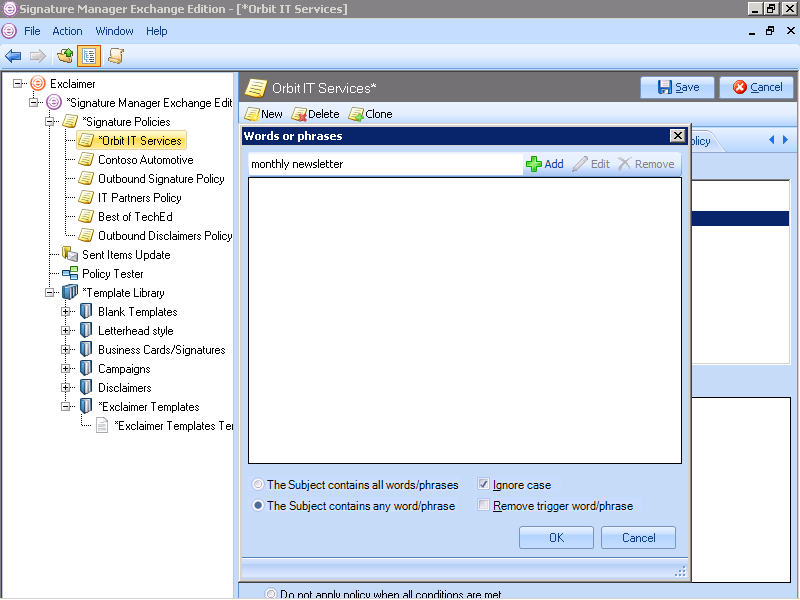Collapse Signature Manager Exchange Edition node
800x600 pixels.
(34, 103)
